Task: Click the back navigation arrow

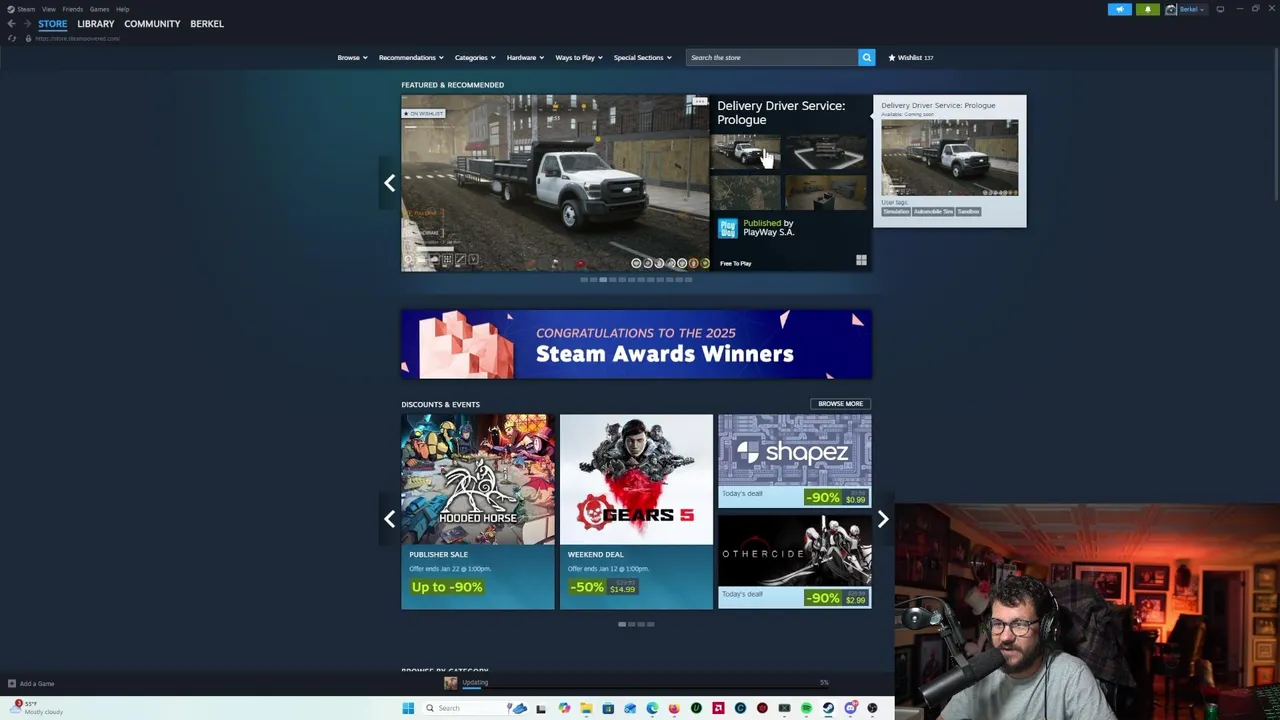Action: tap(11, 23)
